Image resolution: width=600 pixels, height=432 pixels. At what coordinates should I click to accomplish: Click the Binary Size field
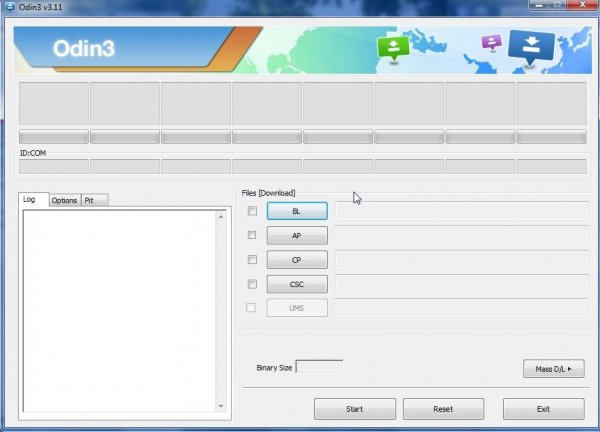(320, 367)
